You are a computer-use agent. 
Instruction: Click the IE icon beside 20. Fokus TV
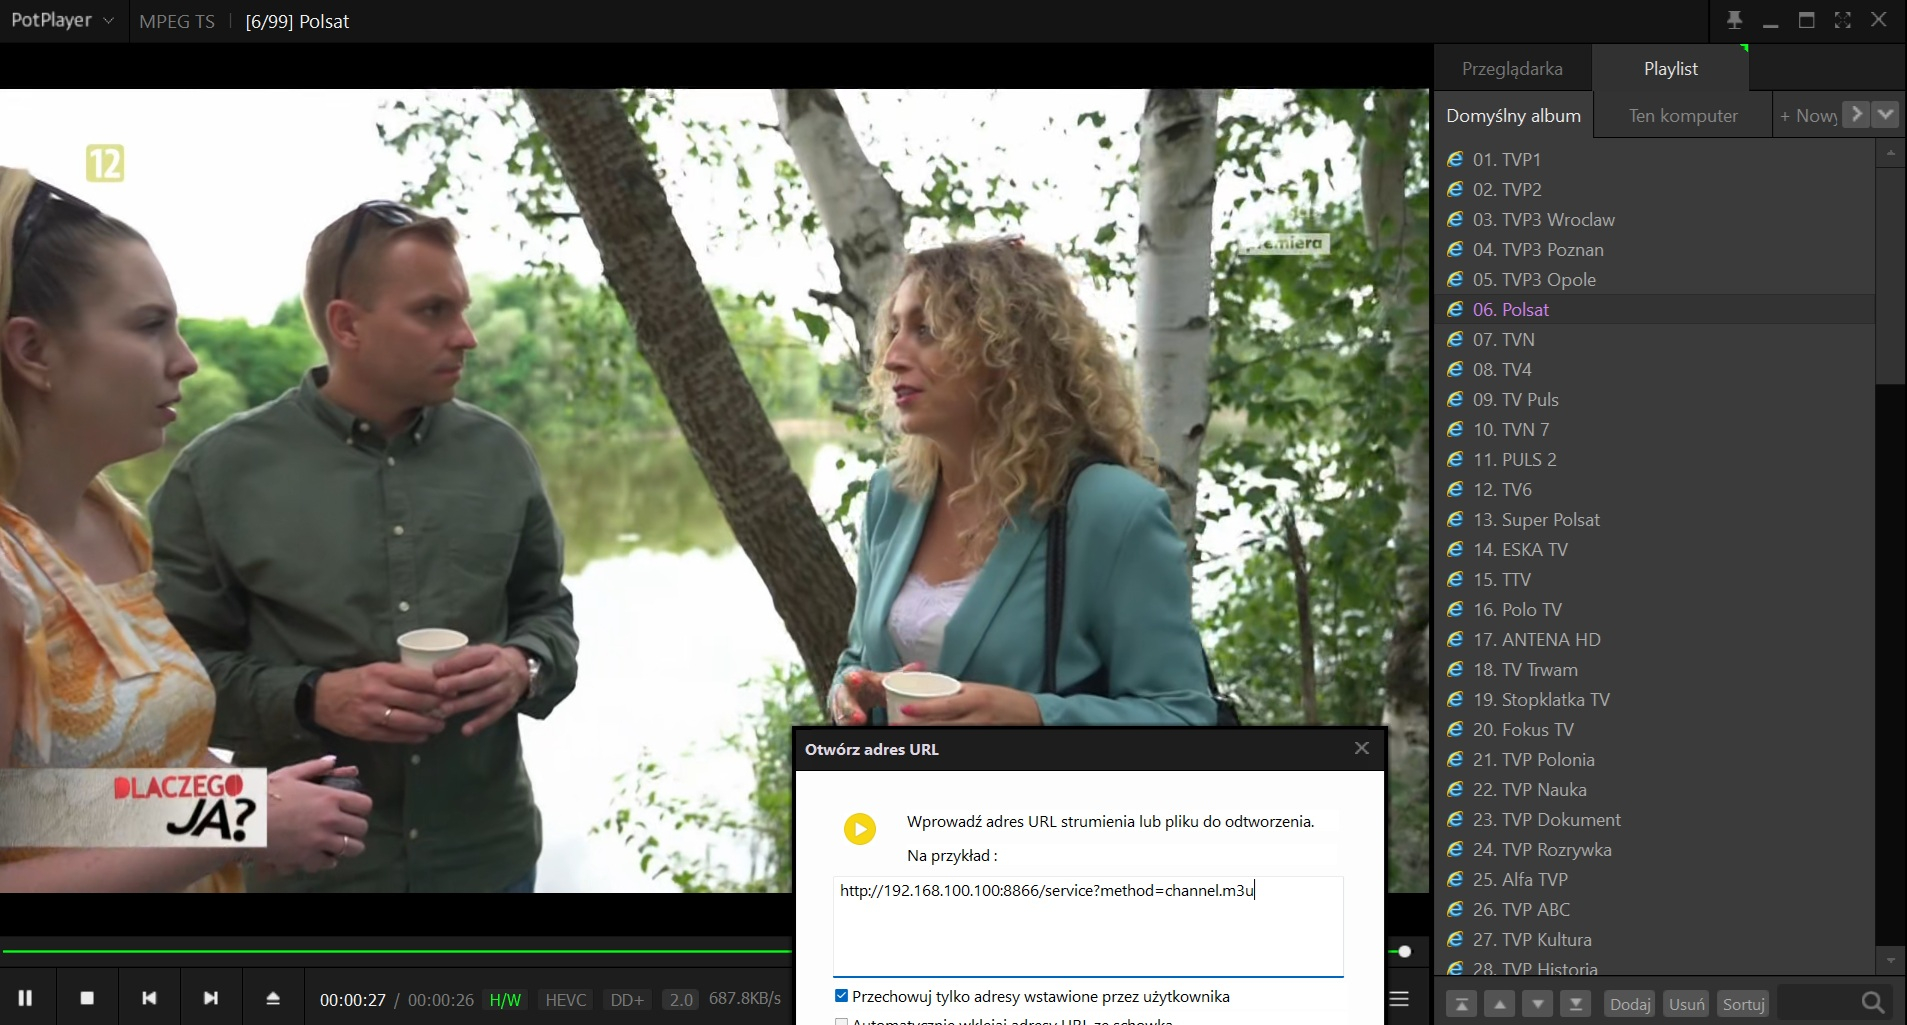point(1456,729)
